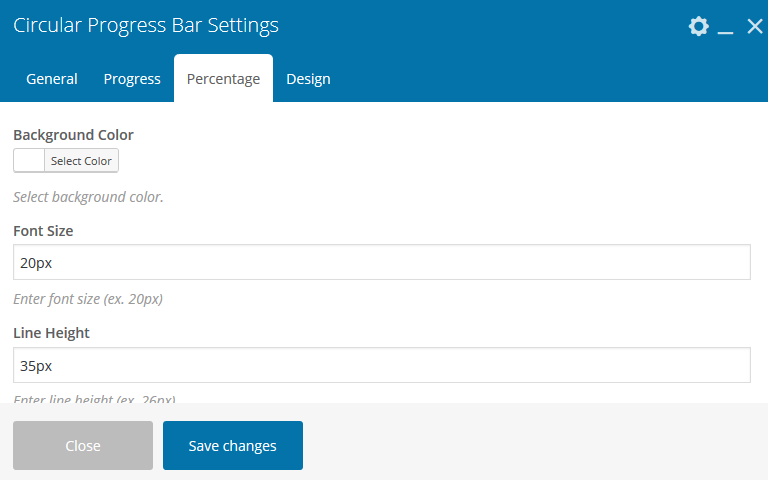768x480 pixels.
Task: Click the Line Height label
Action: [x=51, y=333]
